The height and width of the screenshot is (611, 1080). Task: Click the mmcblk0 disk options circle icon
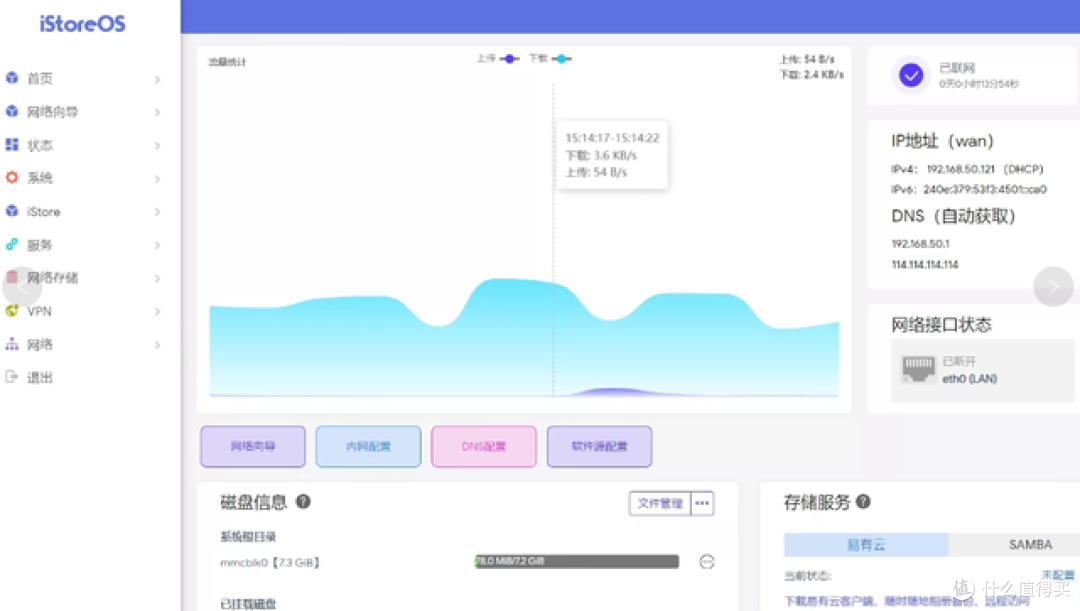coord(707,562)
